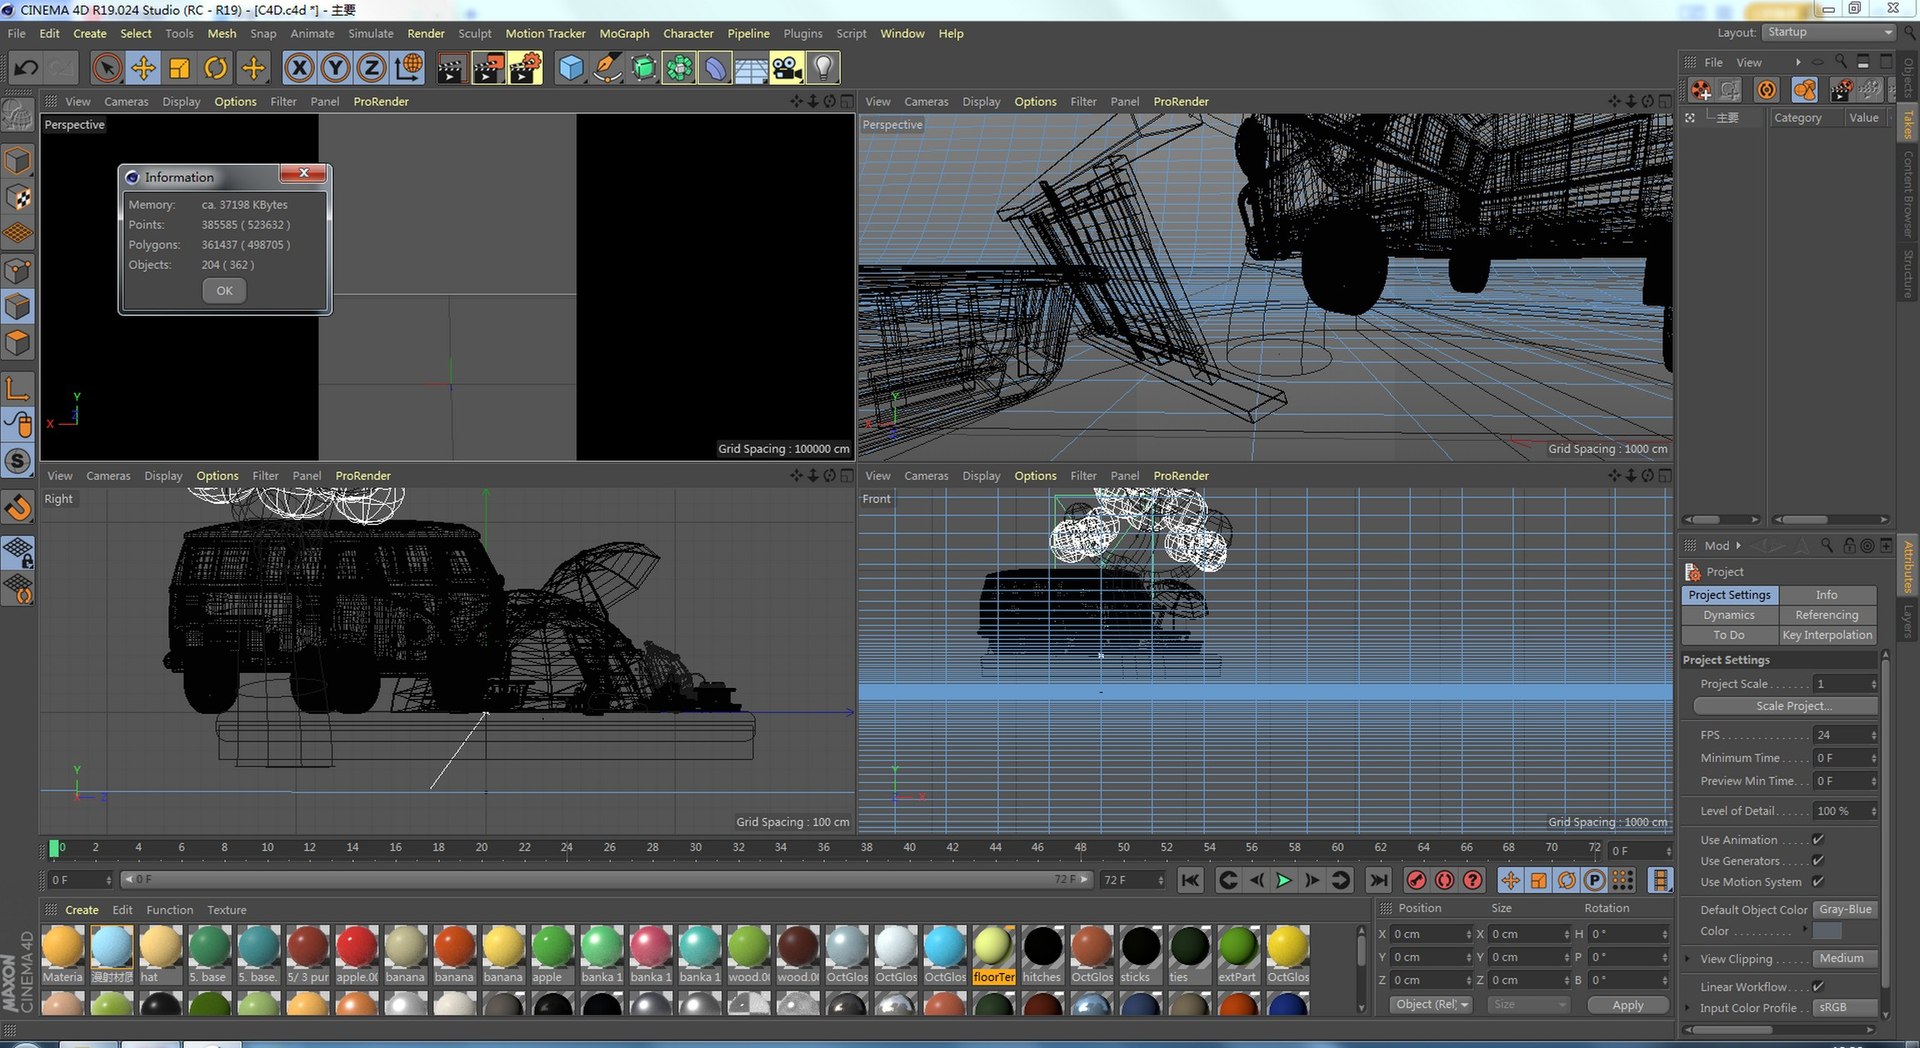Go to end of animation

1378,880
